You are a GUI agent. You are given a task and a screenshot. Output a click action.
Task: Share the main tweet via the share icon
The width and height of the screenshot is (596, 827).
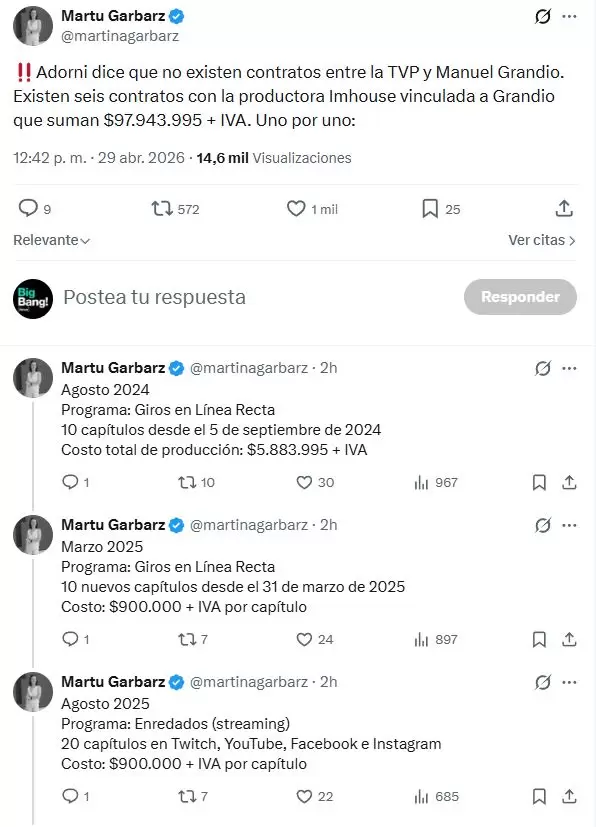click(563, 208)
